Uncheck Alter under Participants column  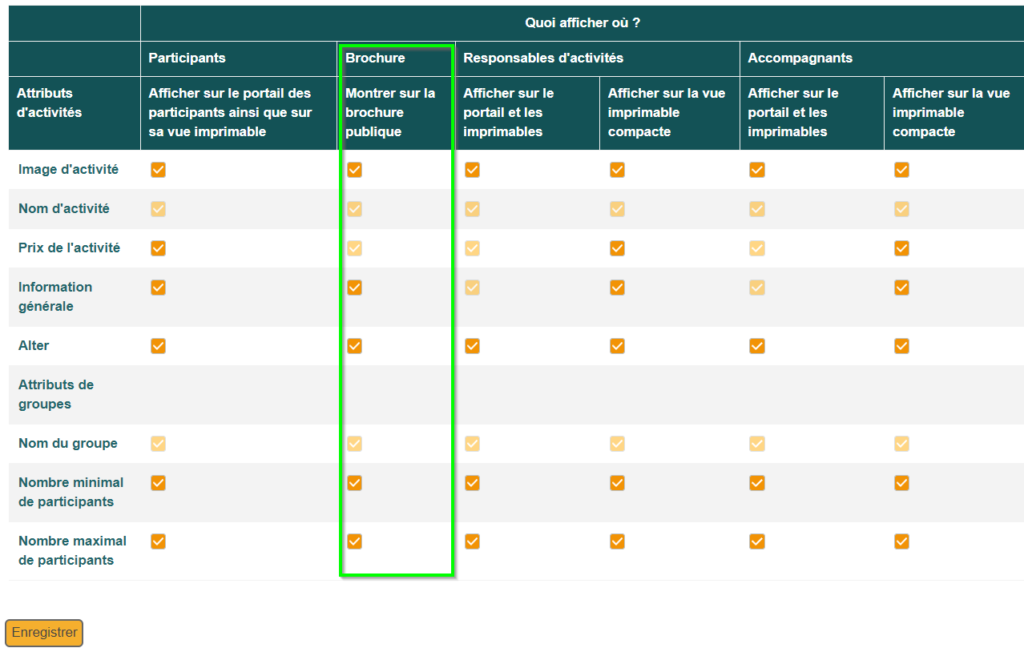158,346
